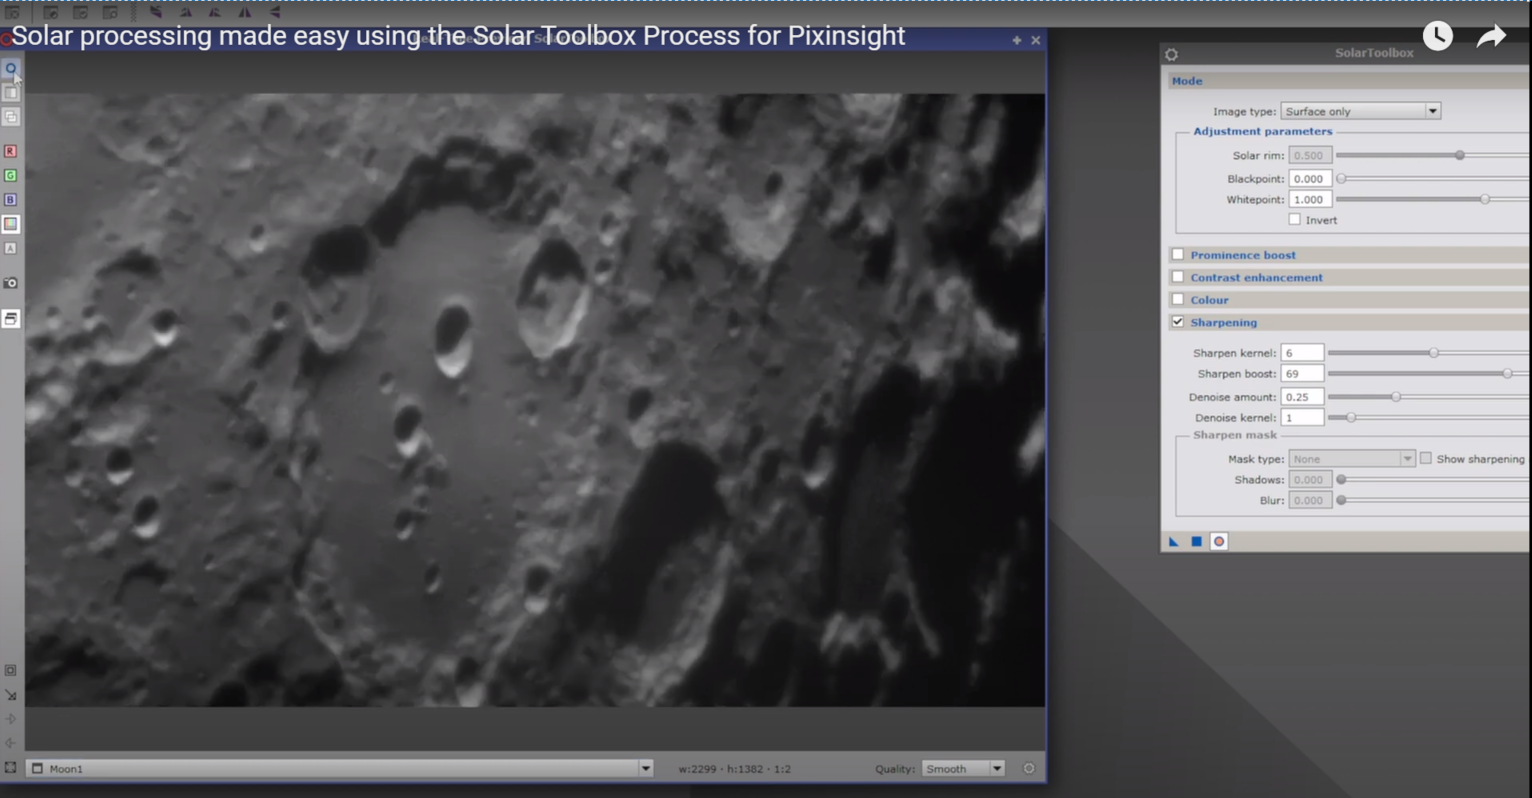Click the video title 'Solar processing made easy'
The image size is (1532, 798).
pyautogui.click(x=458, y=36)
